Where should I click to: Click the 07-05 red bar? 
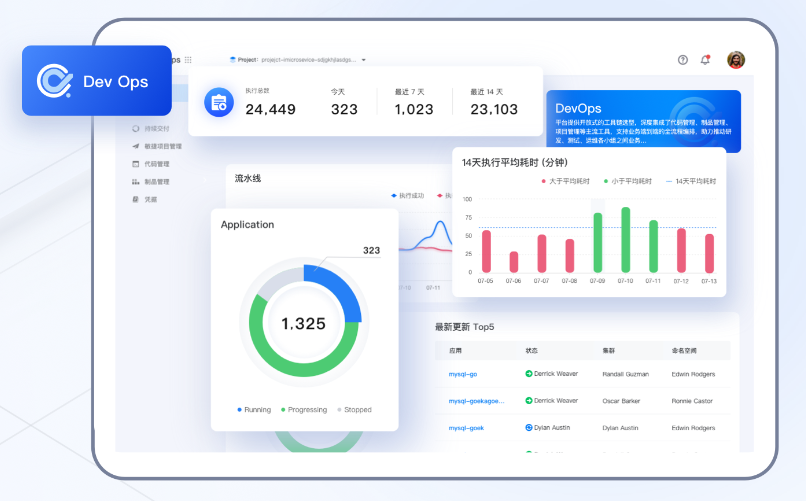pos(486,251)
